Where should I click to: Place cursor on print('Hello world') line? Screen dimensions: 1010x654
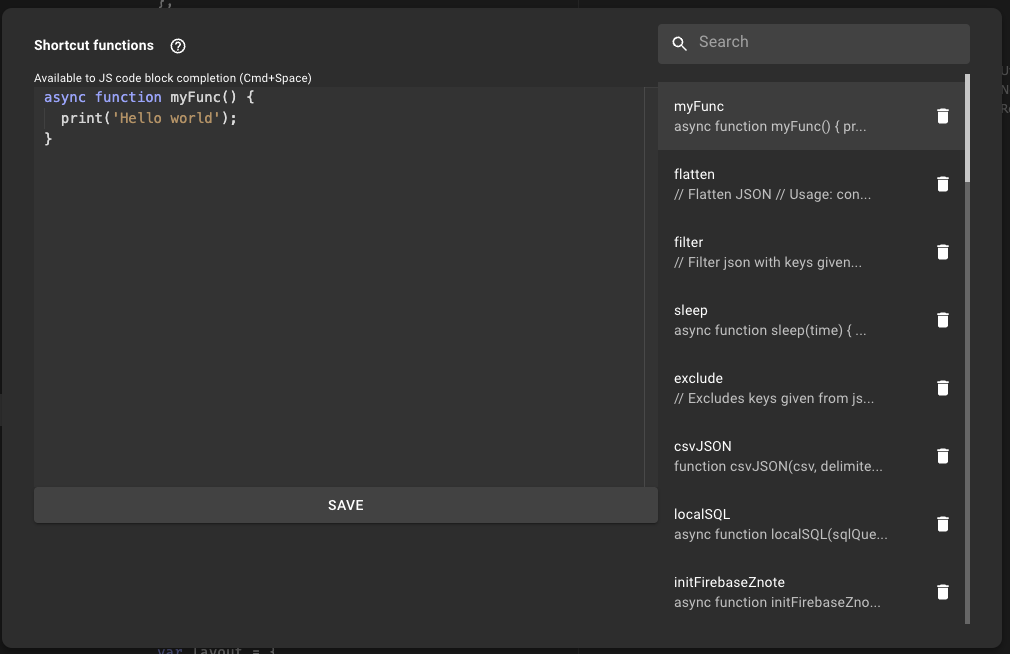tap(149, 119)
